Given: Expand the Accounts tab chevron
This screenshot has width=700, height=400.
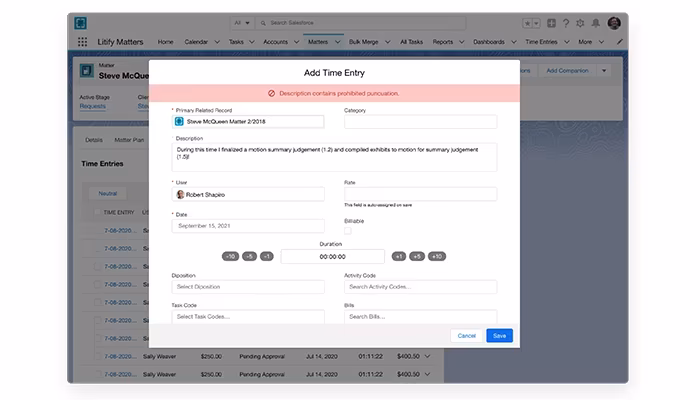Looking at the screenshot, I should [296, 42].
